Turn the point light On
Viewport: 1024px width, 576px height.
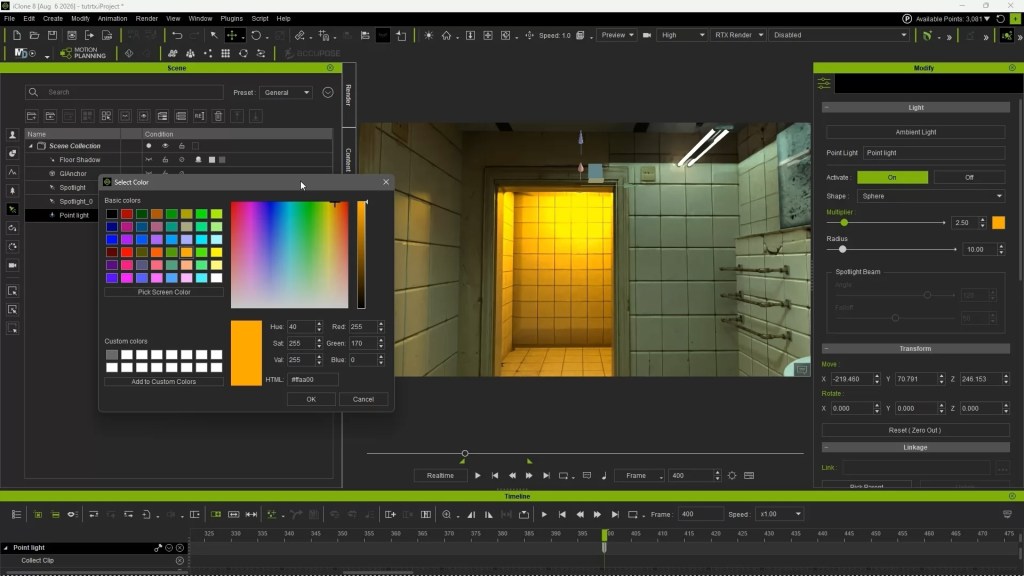pyautogui.click(x=892, y=178)
